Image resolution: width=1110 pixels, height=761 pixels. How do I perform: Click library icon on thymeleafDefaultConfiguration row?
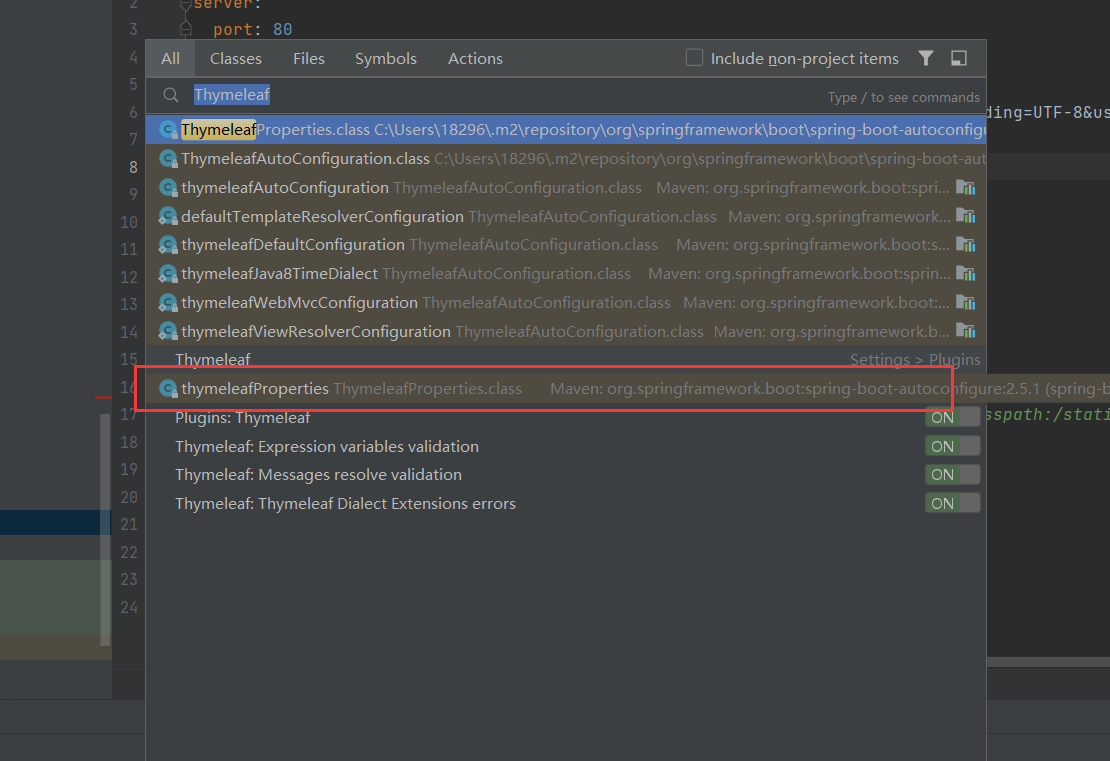[966, 245]
